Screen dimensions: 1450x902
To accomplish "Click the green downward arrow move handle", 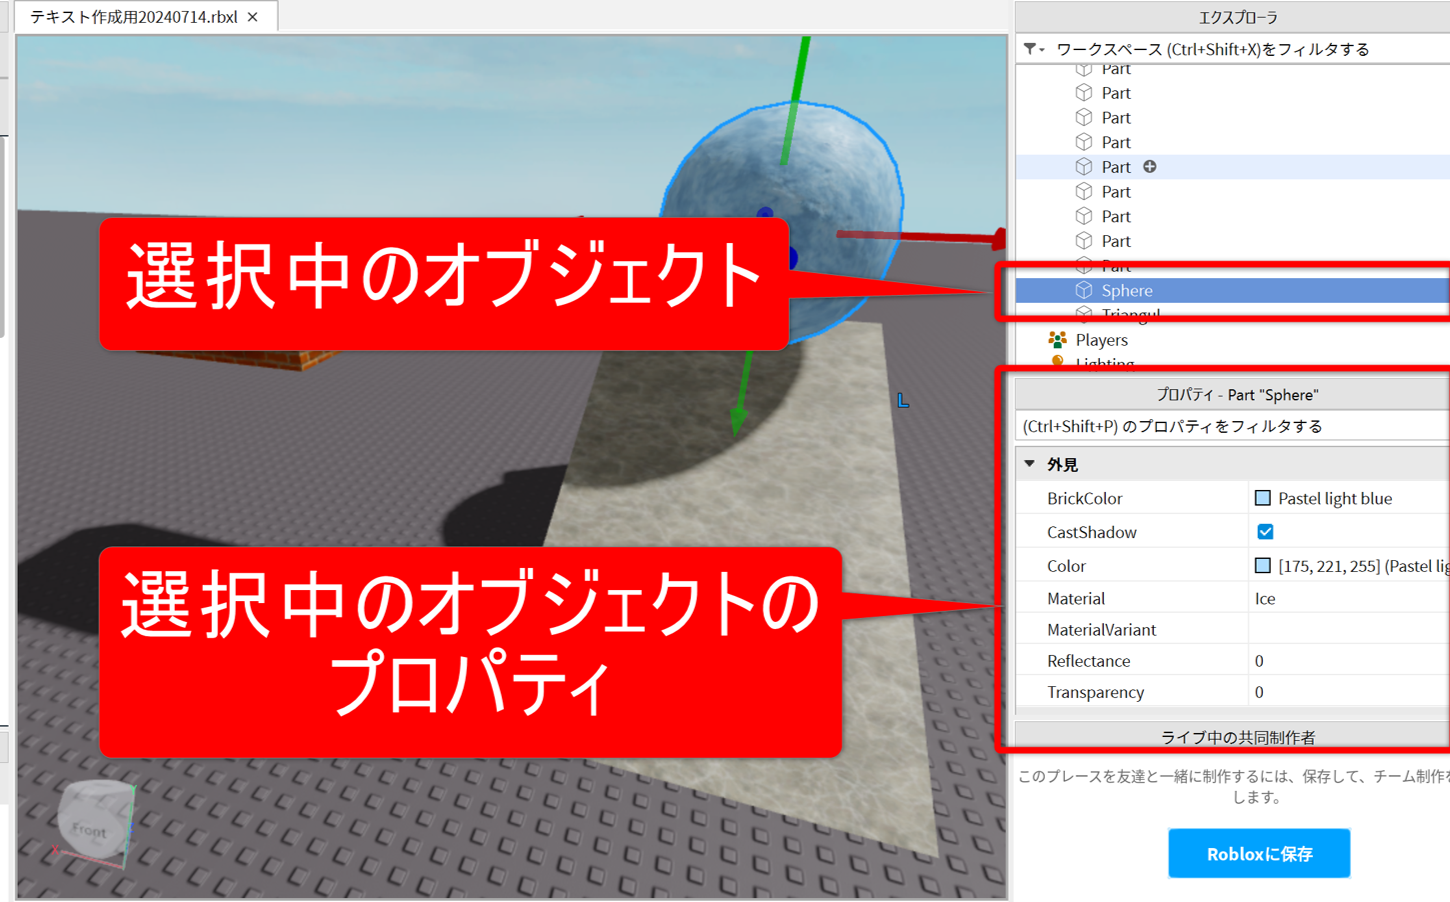I will (738, 418).
